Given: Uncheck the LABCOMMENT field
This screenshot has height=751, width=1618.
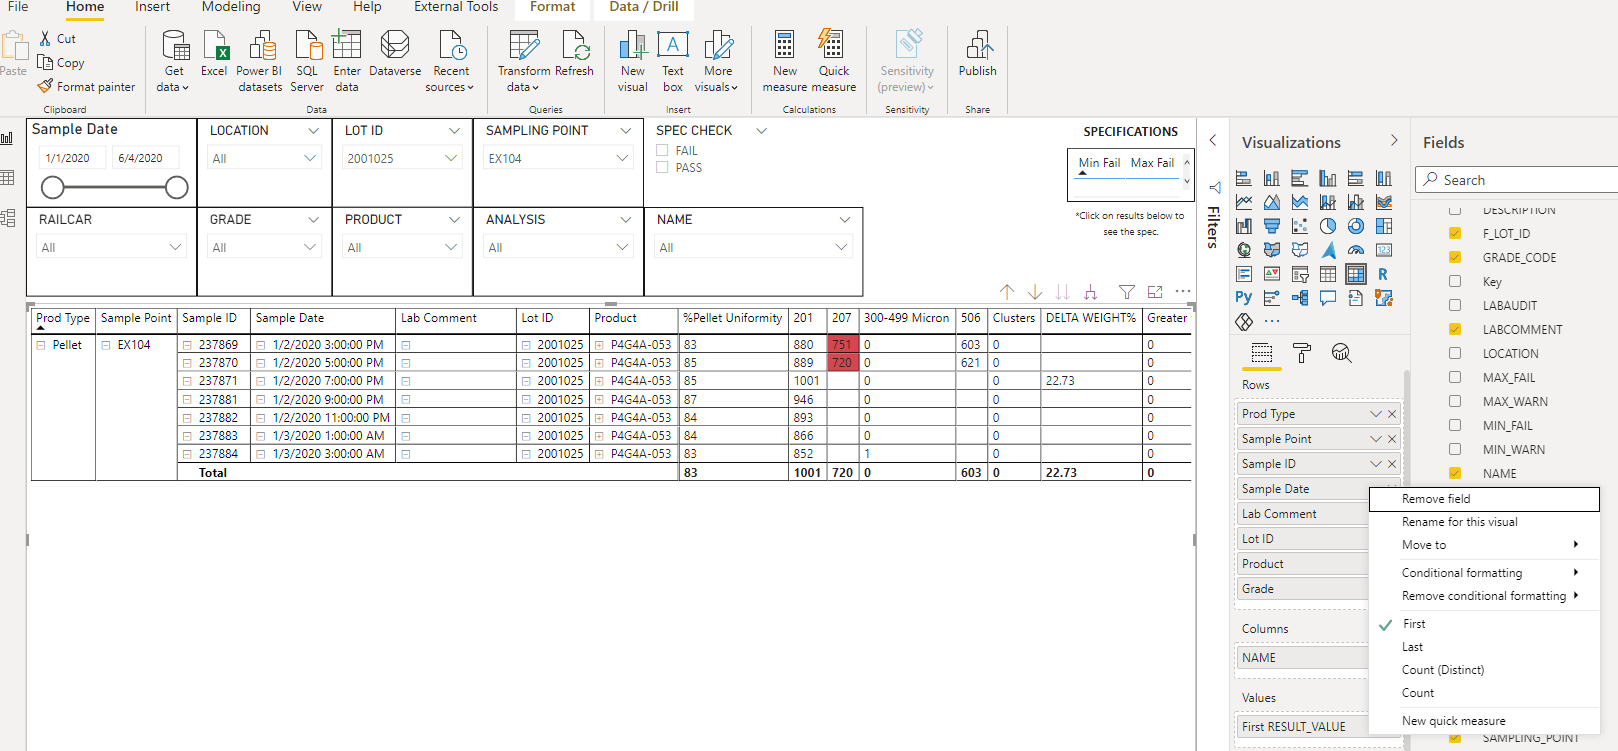Looking at the screenshot, I should [x=1455, y=329].
